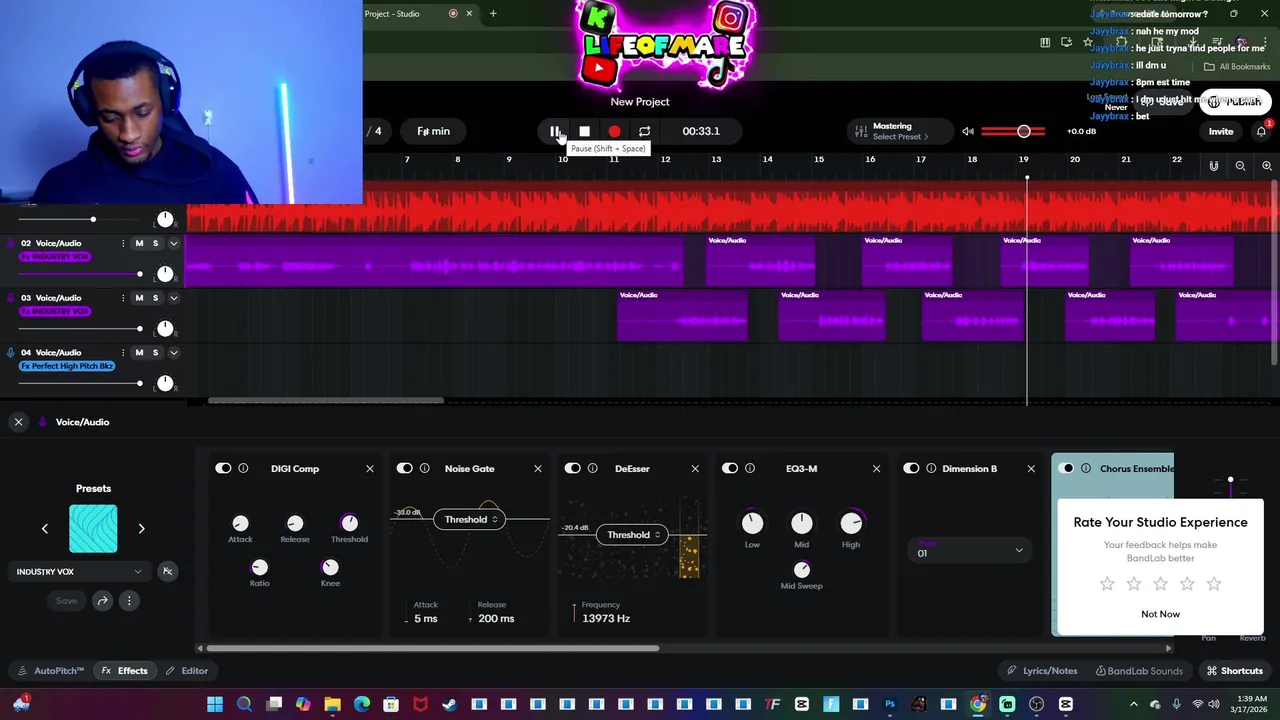This screenshot has height=720, width=1280.
Task: Expand track 04 chevron dropdown
Action: point(173,352)
